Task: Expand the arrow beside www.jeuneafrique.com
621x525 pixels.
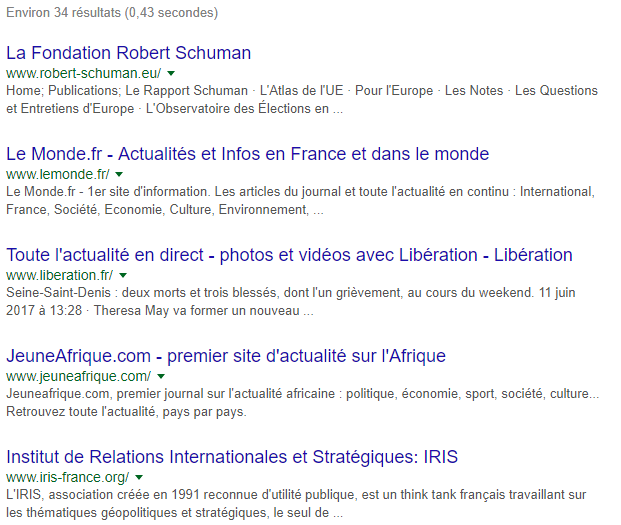Action: (161, 376)
